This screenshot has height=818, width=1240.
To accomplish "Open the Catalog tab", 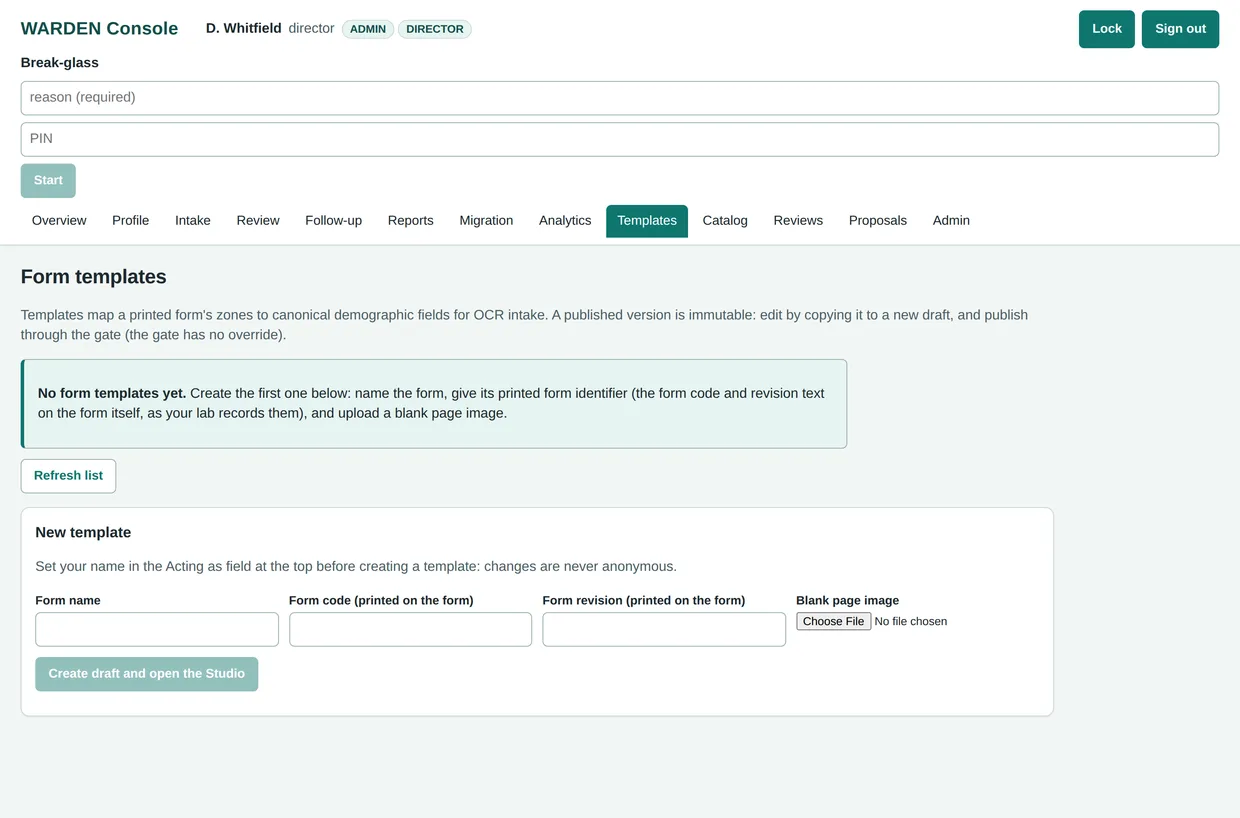I will (725, 221).
